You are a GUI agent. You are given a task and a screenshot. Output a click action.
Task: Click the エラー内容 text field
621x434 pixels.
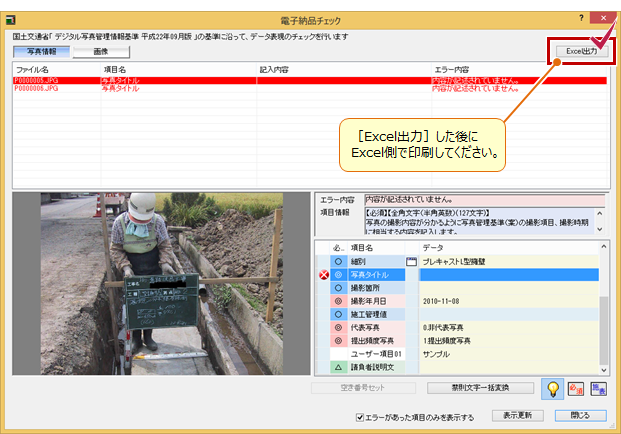484,200
